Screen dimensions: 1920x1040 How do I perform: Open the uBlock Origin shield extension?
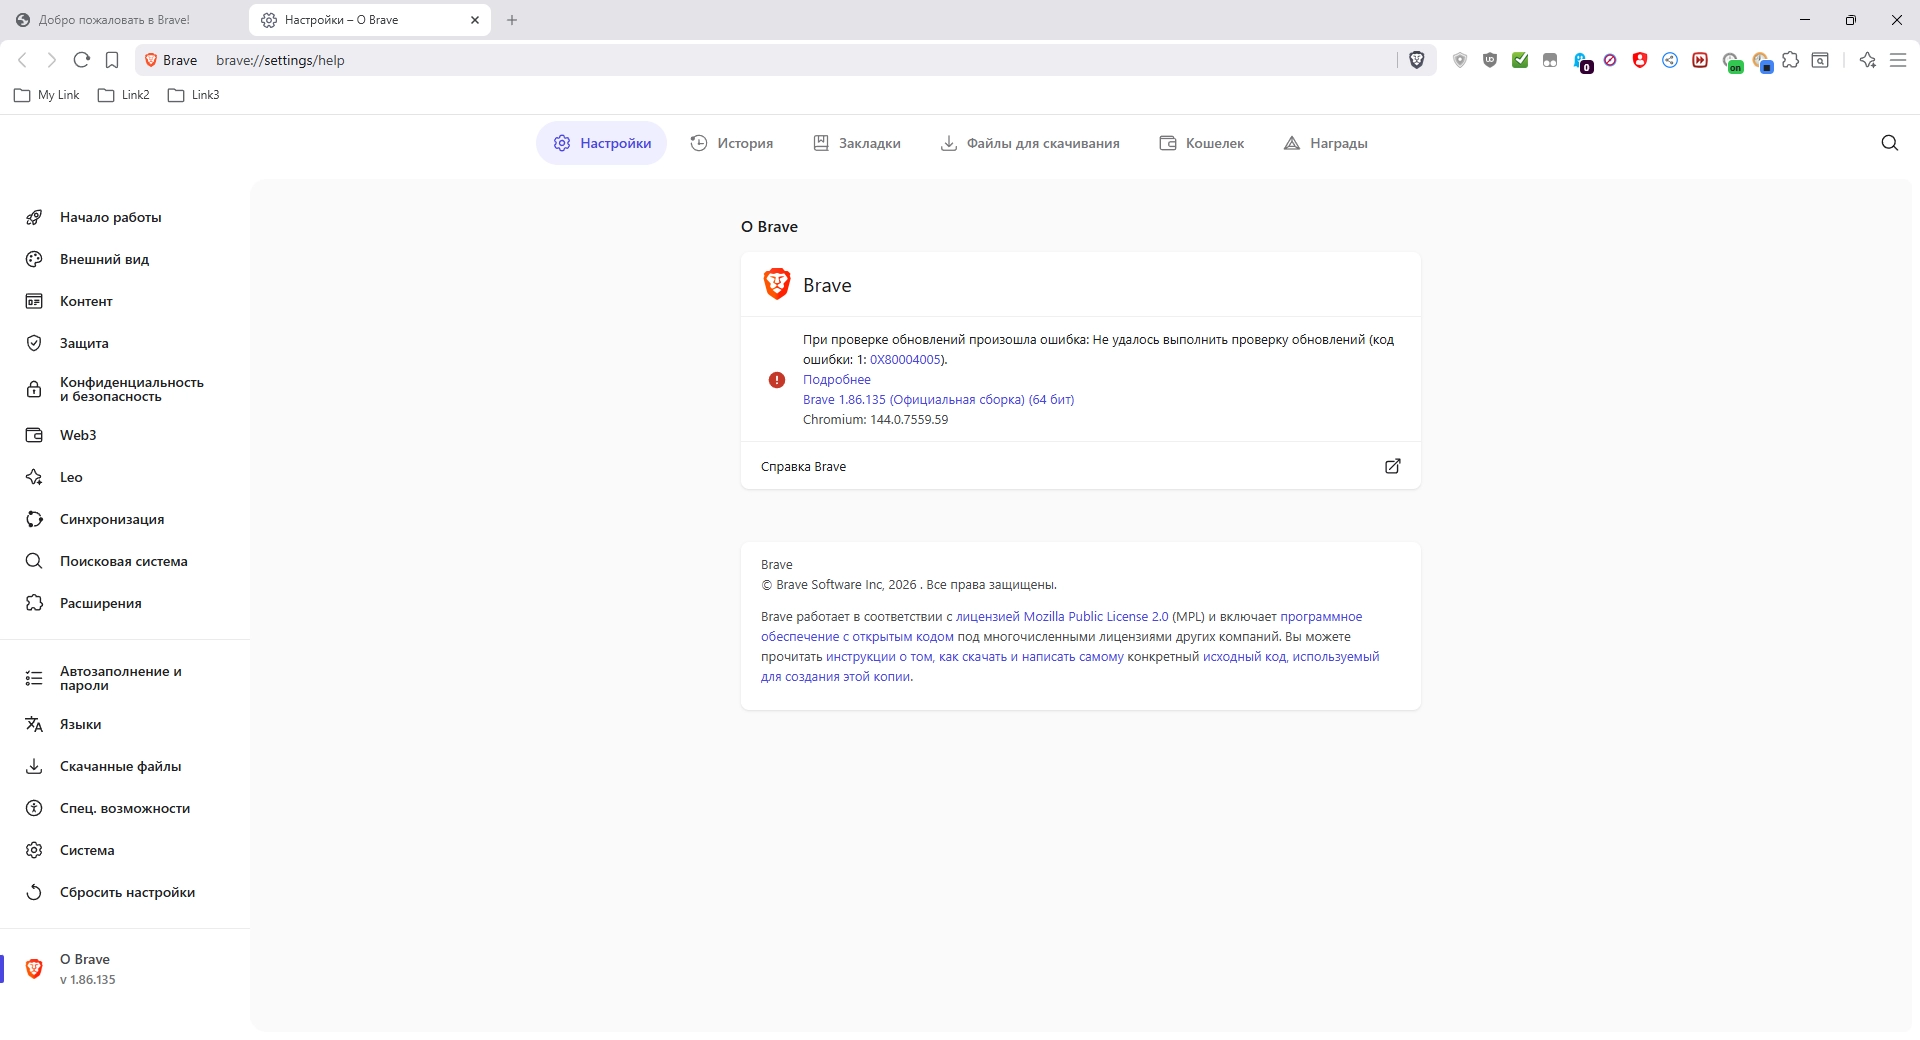tap(1490, 60)
